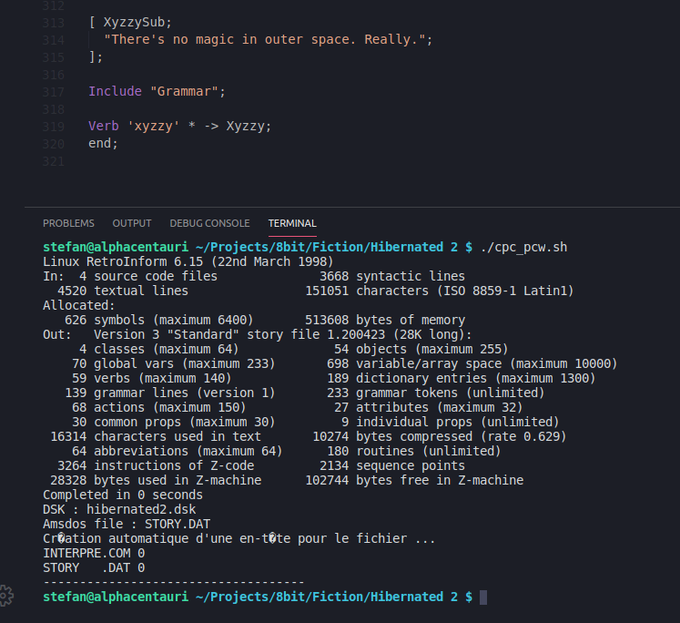
Task: Open the Manage gear icon
Action: click(x=6, y=596)
